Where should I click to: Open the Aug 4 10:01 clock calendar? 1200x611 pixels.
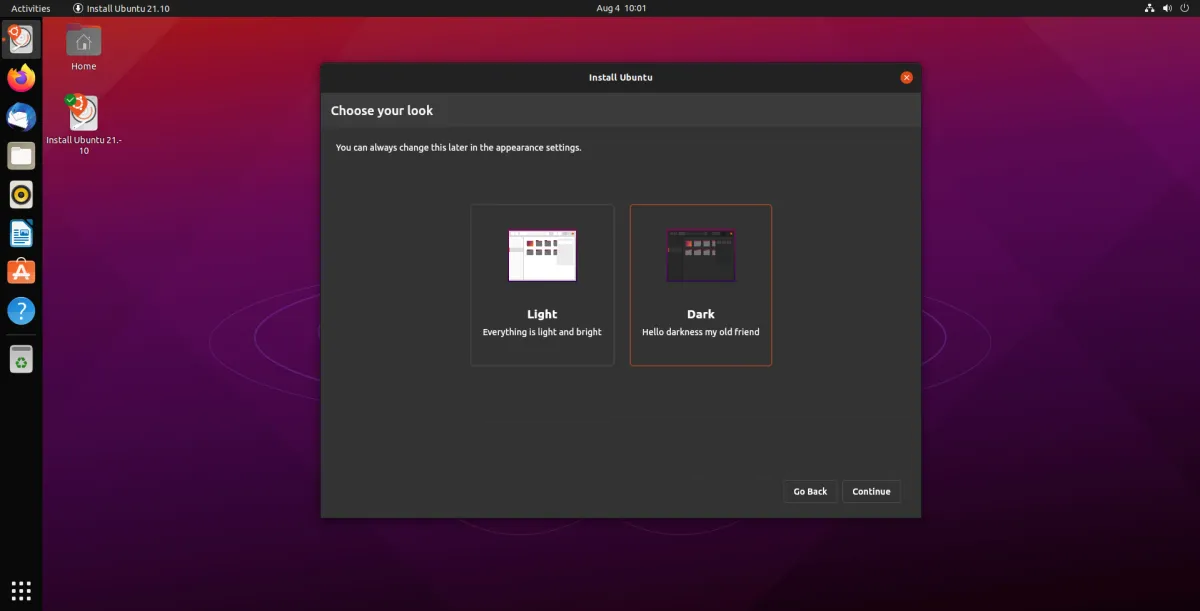point(621,8)
